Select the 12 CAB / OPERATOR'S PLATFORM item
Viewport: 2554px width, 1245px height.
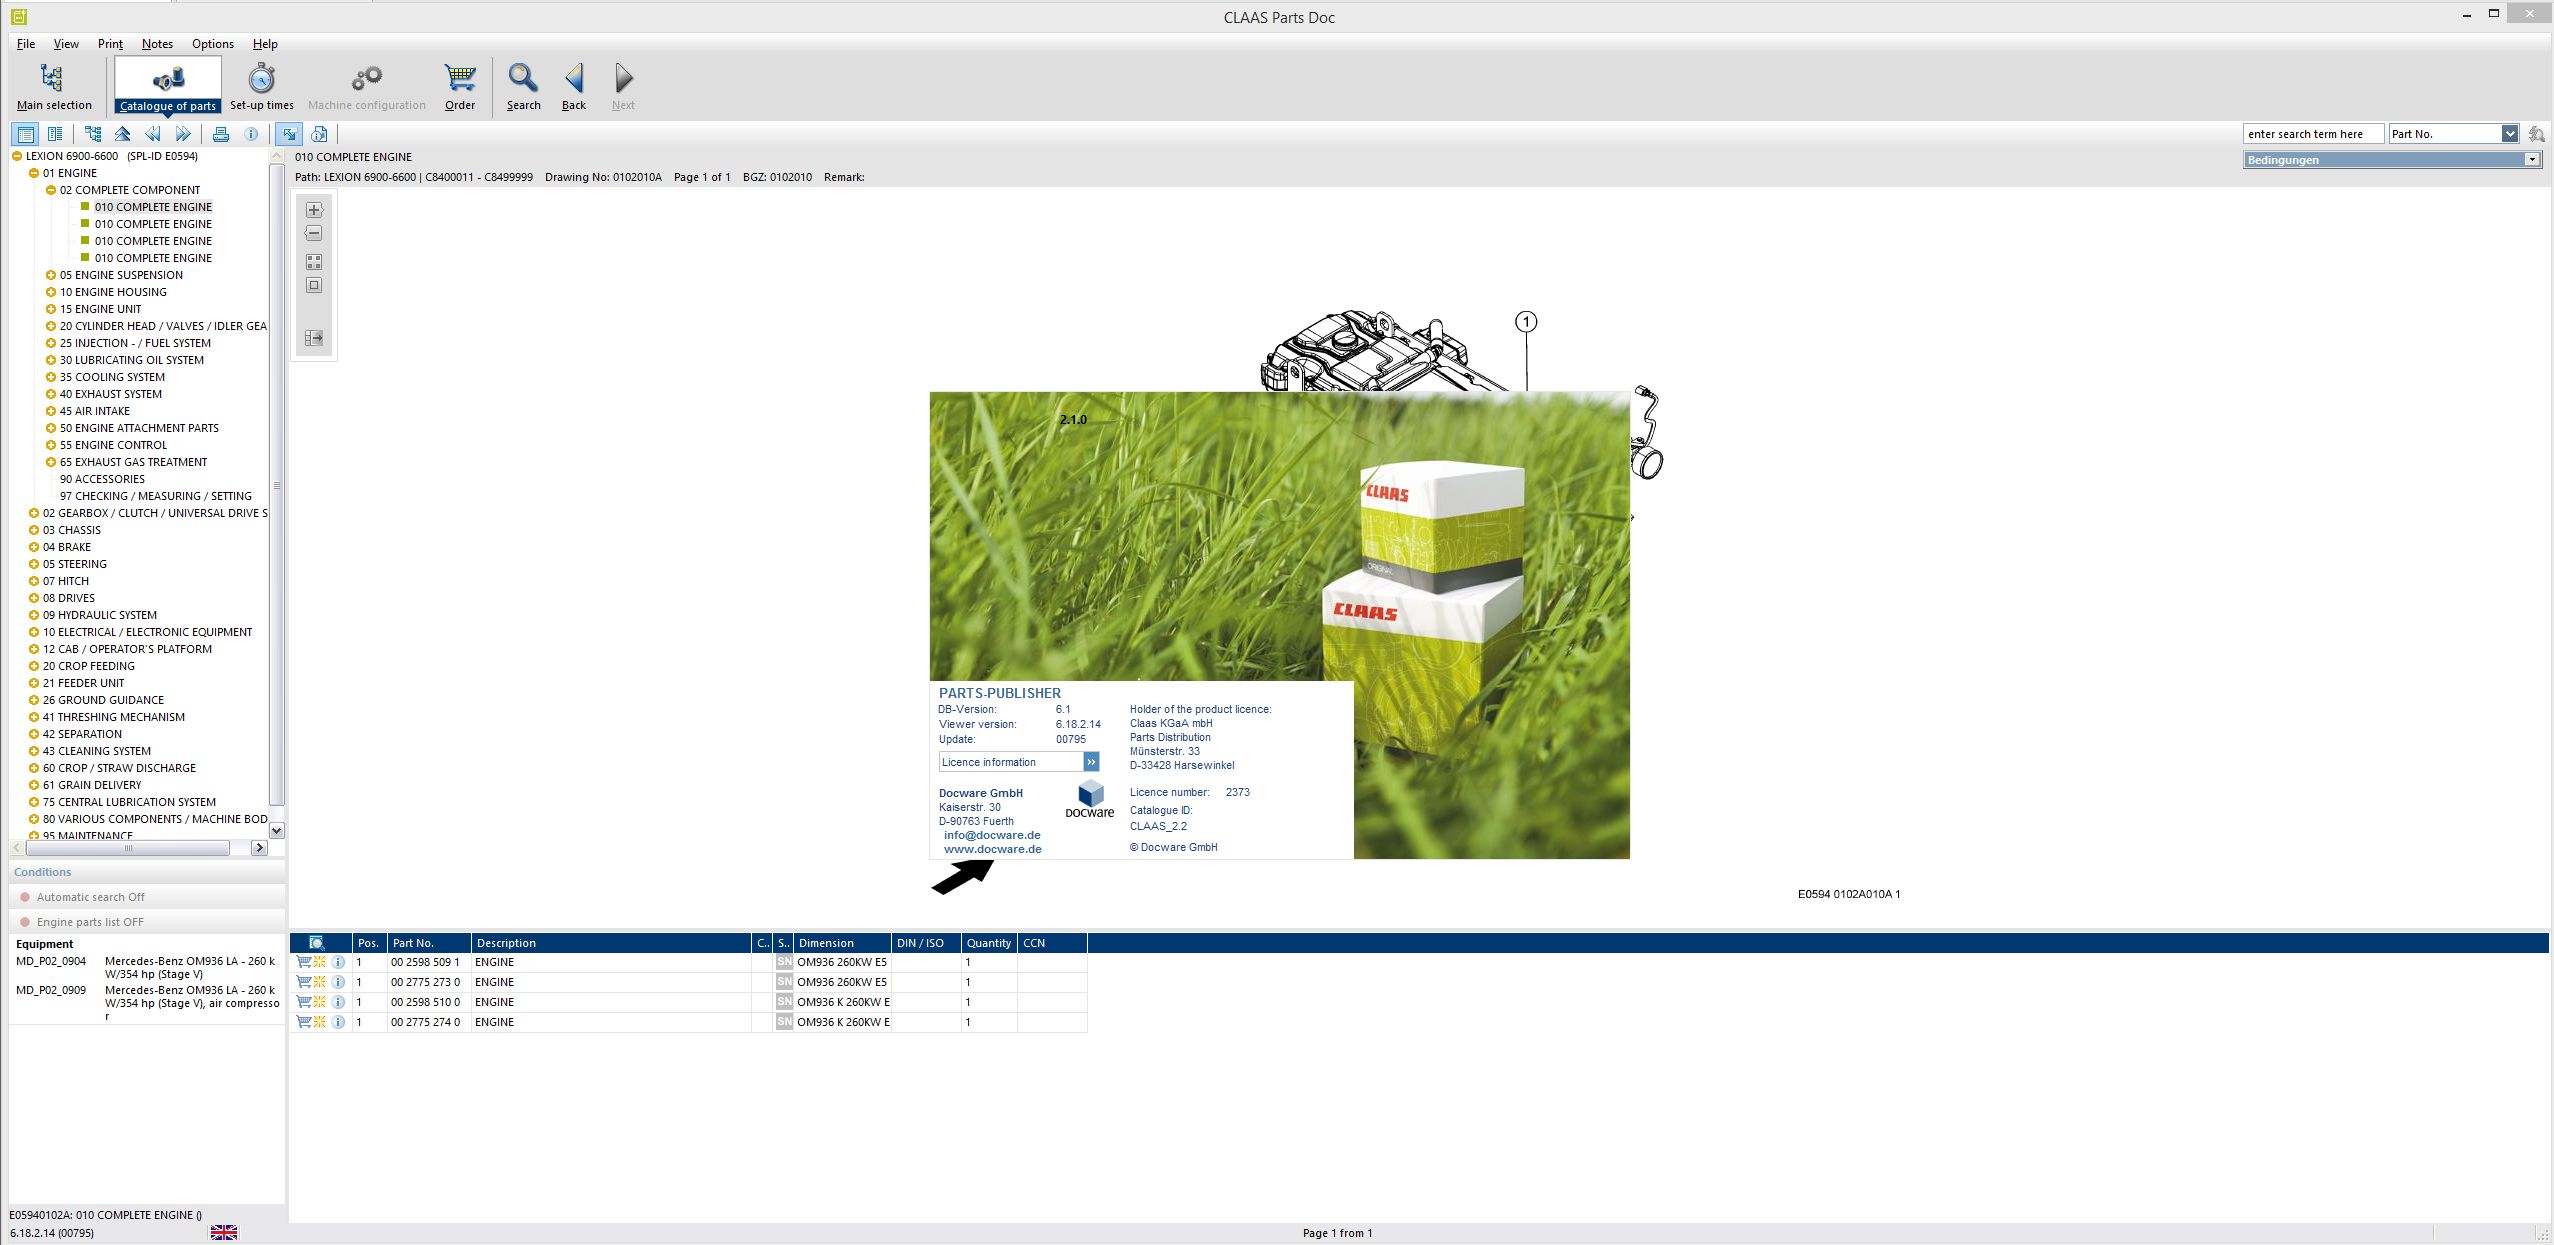[127, 649]
